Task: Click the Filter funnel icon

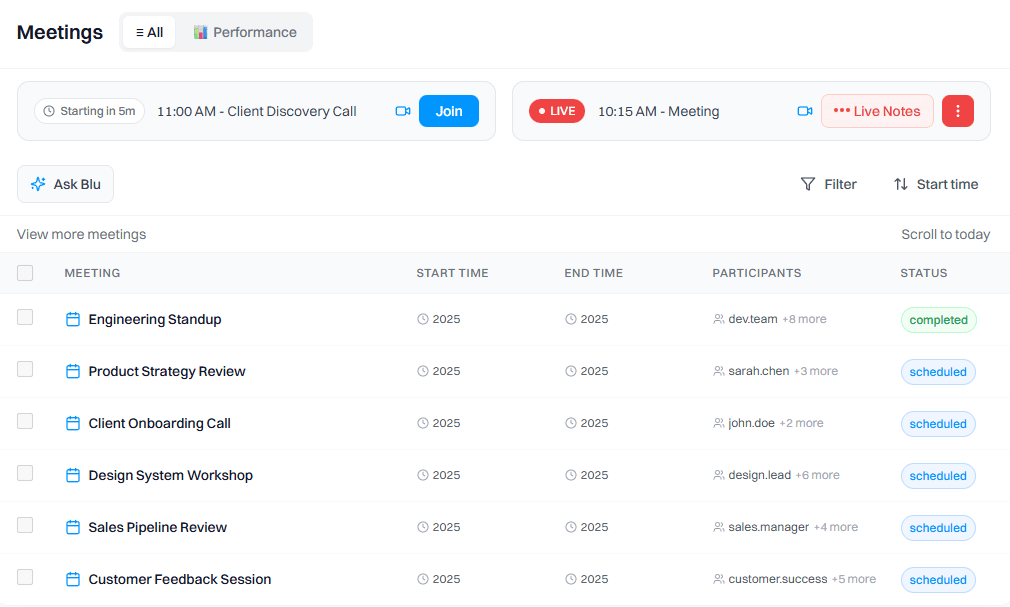Action: tap(807, 184)
